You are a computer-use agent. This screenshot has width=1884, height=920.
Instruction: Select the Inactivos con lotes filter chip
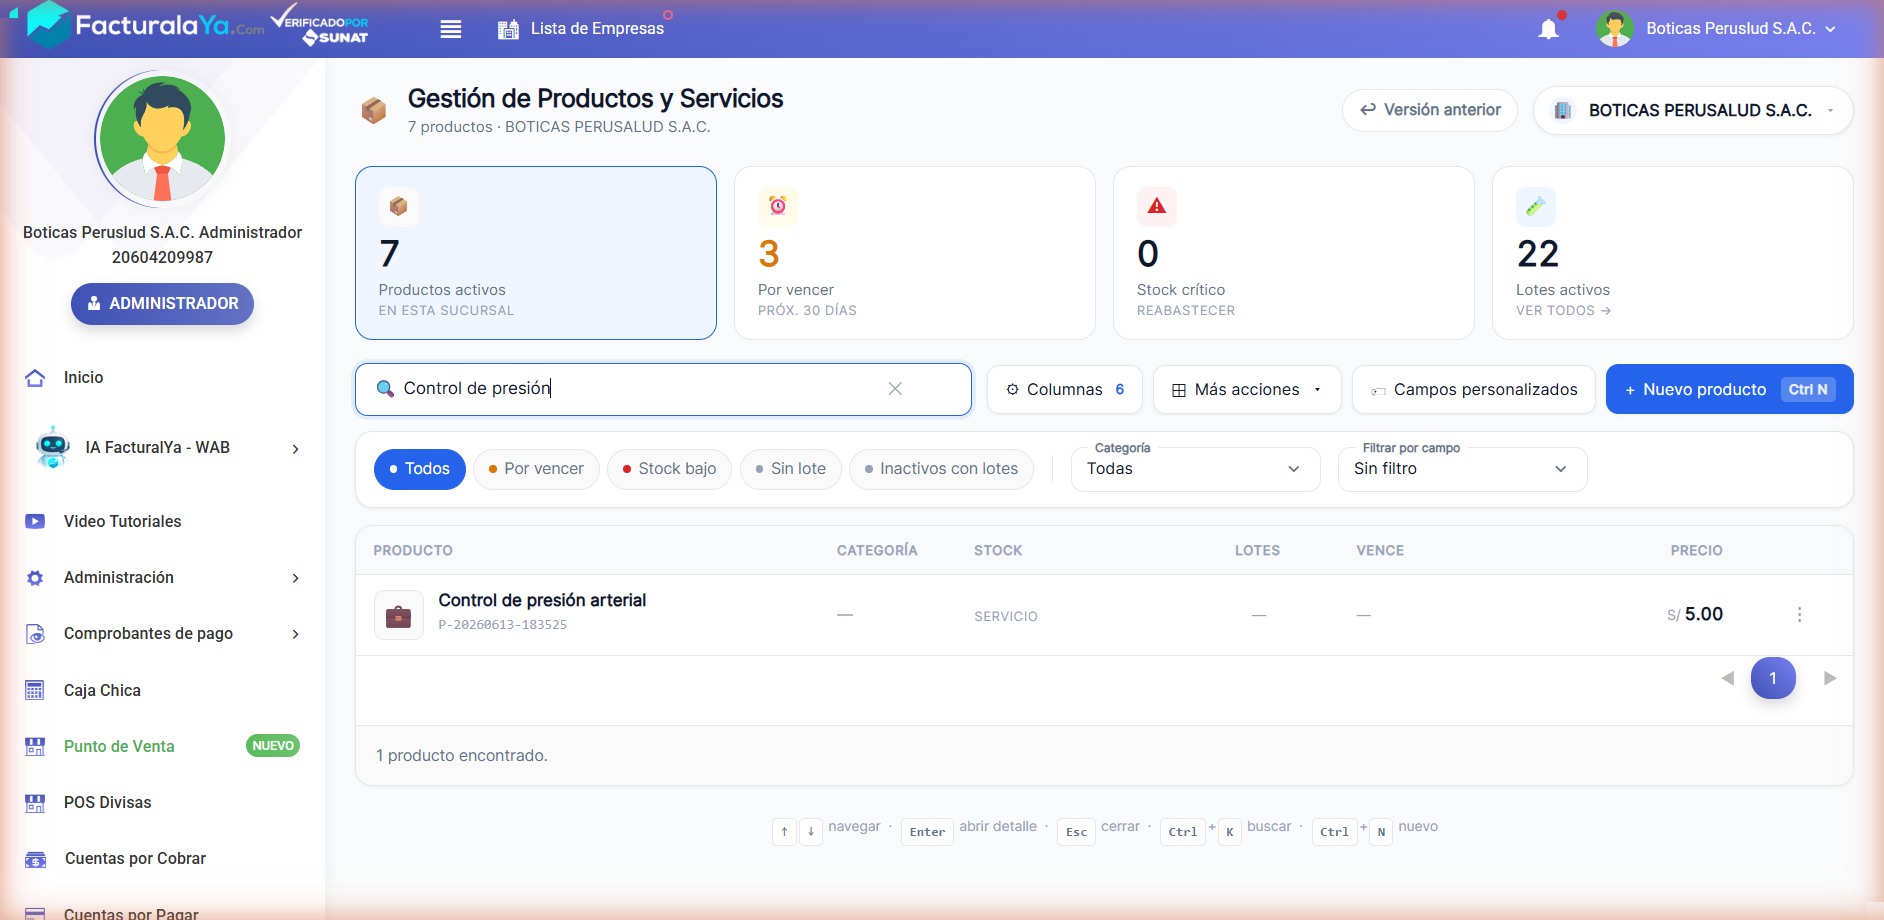pos(941,469)
